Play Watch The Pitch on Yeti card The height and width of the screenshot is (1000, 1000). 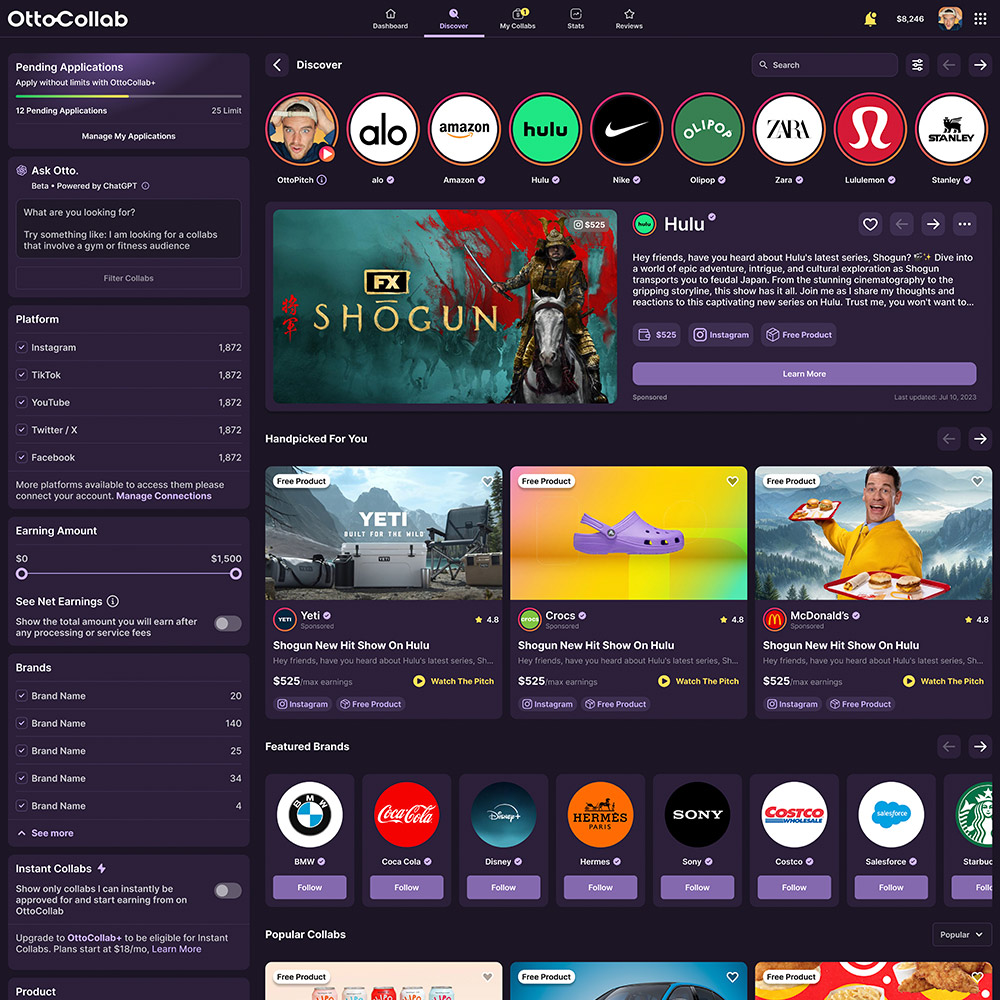click(x=453, y=681)
